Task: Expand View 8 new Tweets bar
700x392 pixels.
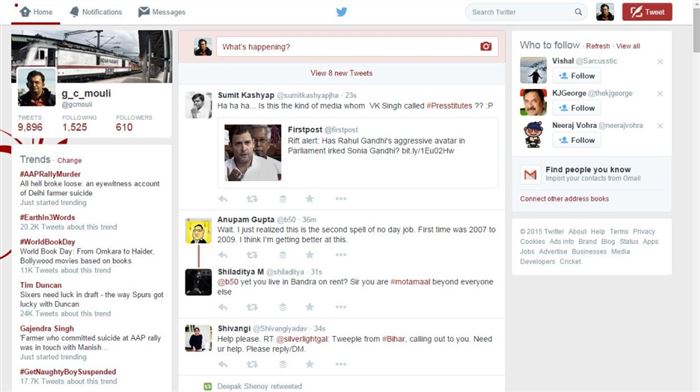Action: click(x=342, y=73)
